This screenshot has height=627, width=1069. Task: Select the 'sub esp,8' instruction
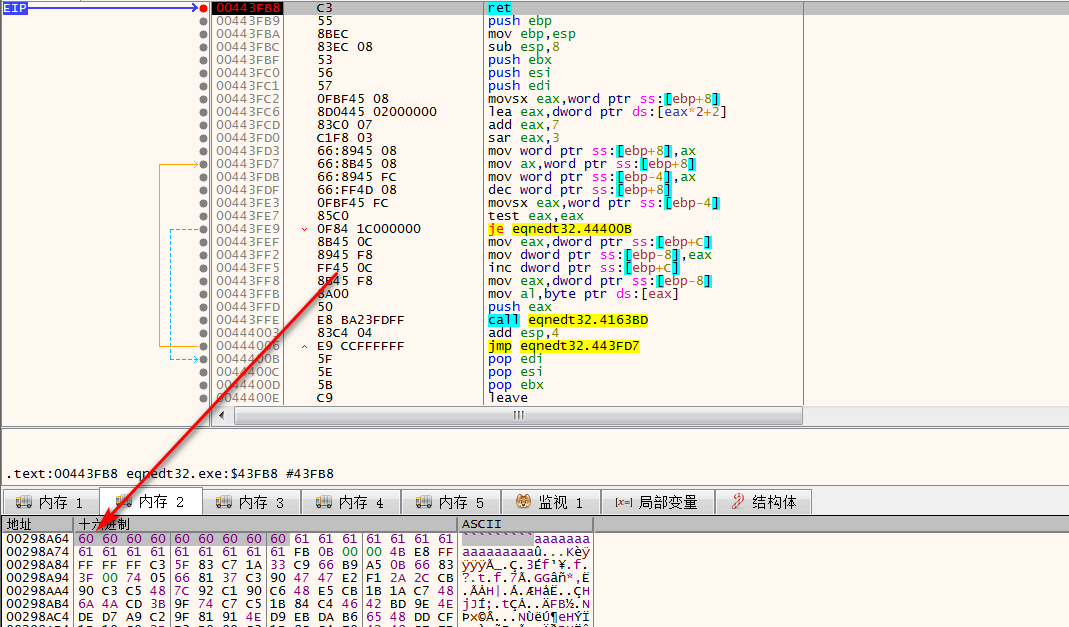point(524,47)
